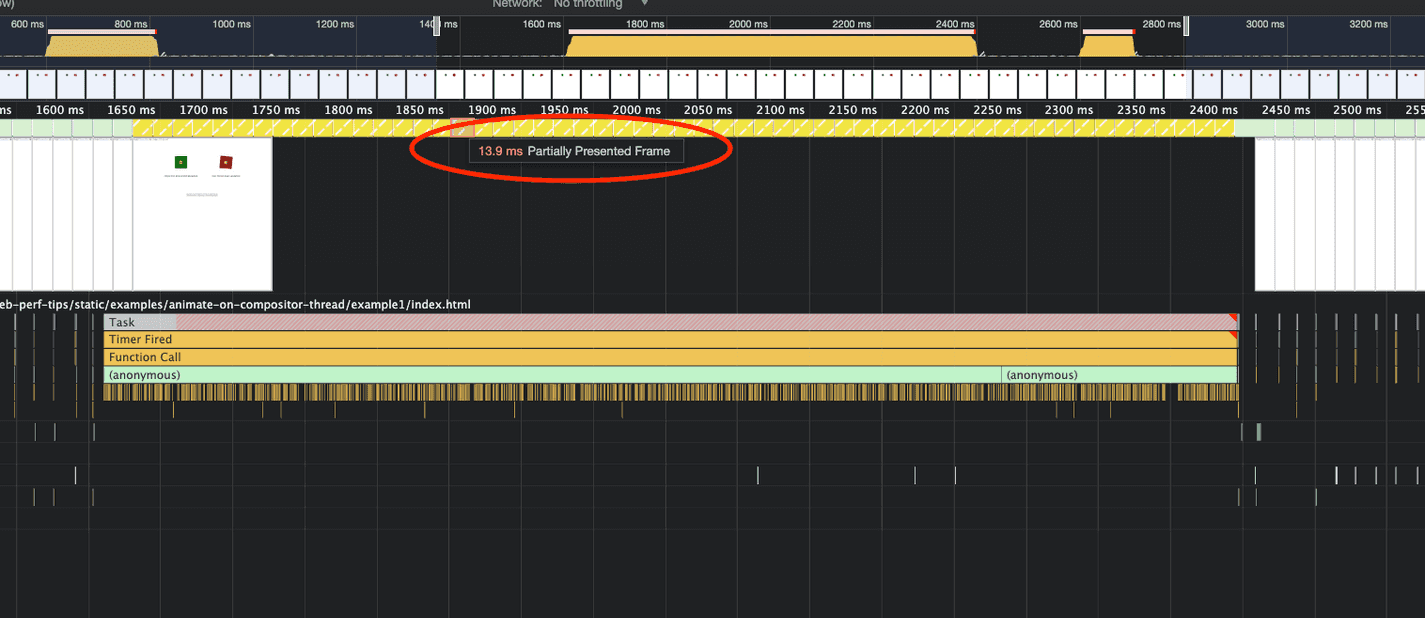Click the 1650 ms mark on the ruler

pos(132,110)
